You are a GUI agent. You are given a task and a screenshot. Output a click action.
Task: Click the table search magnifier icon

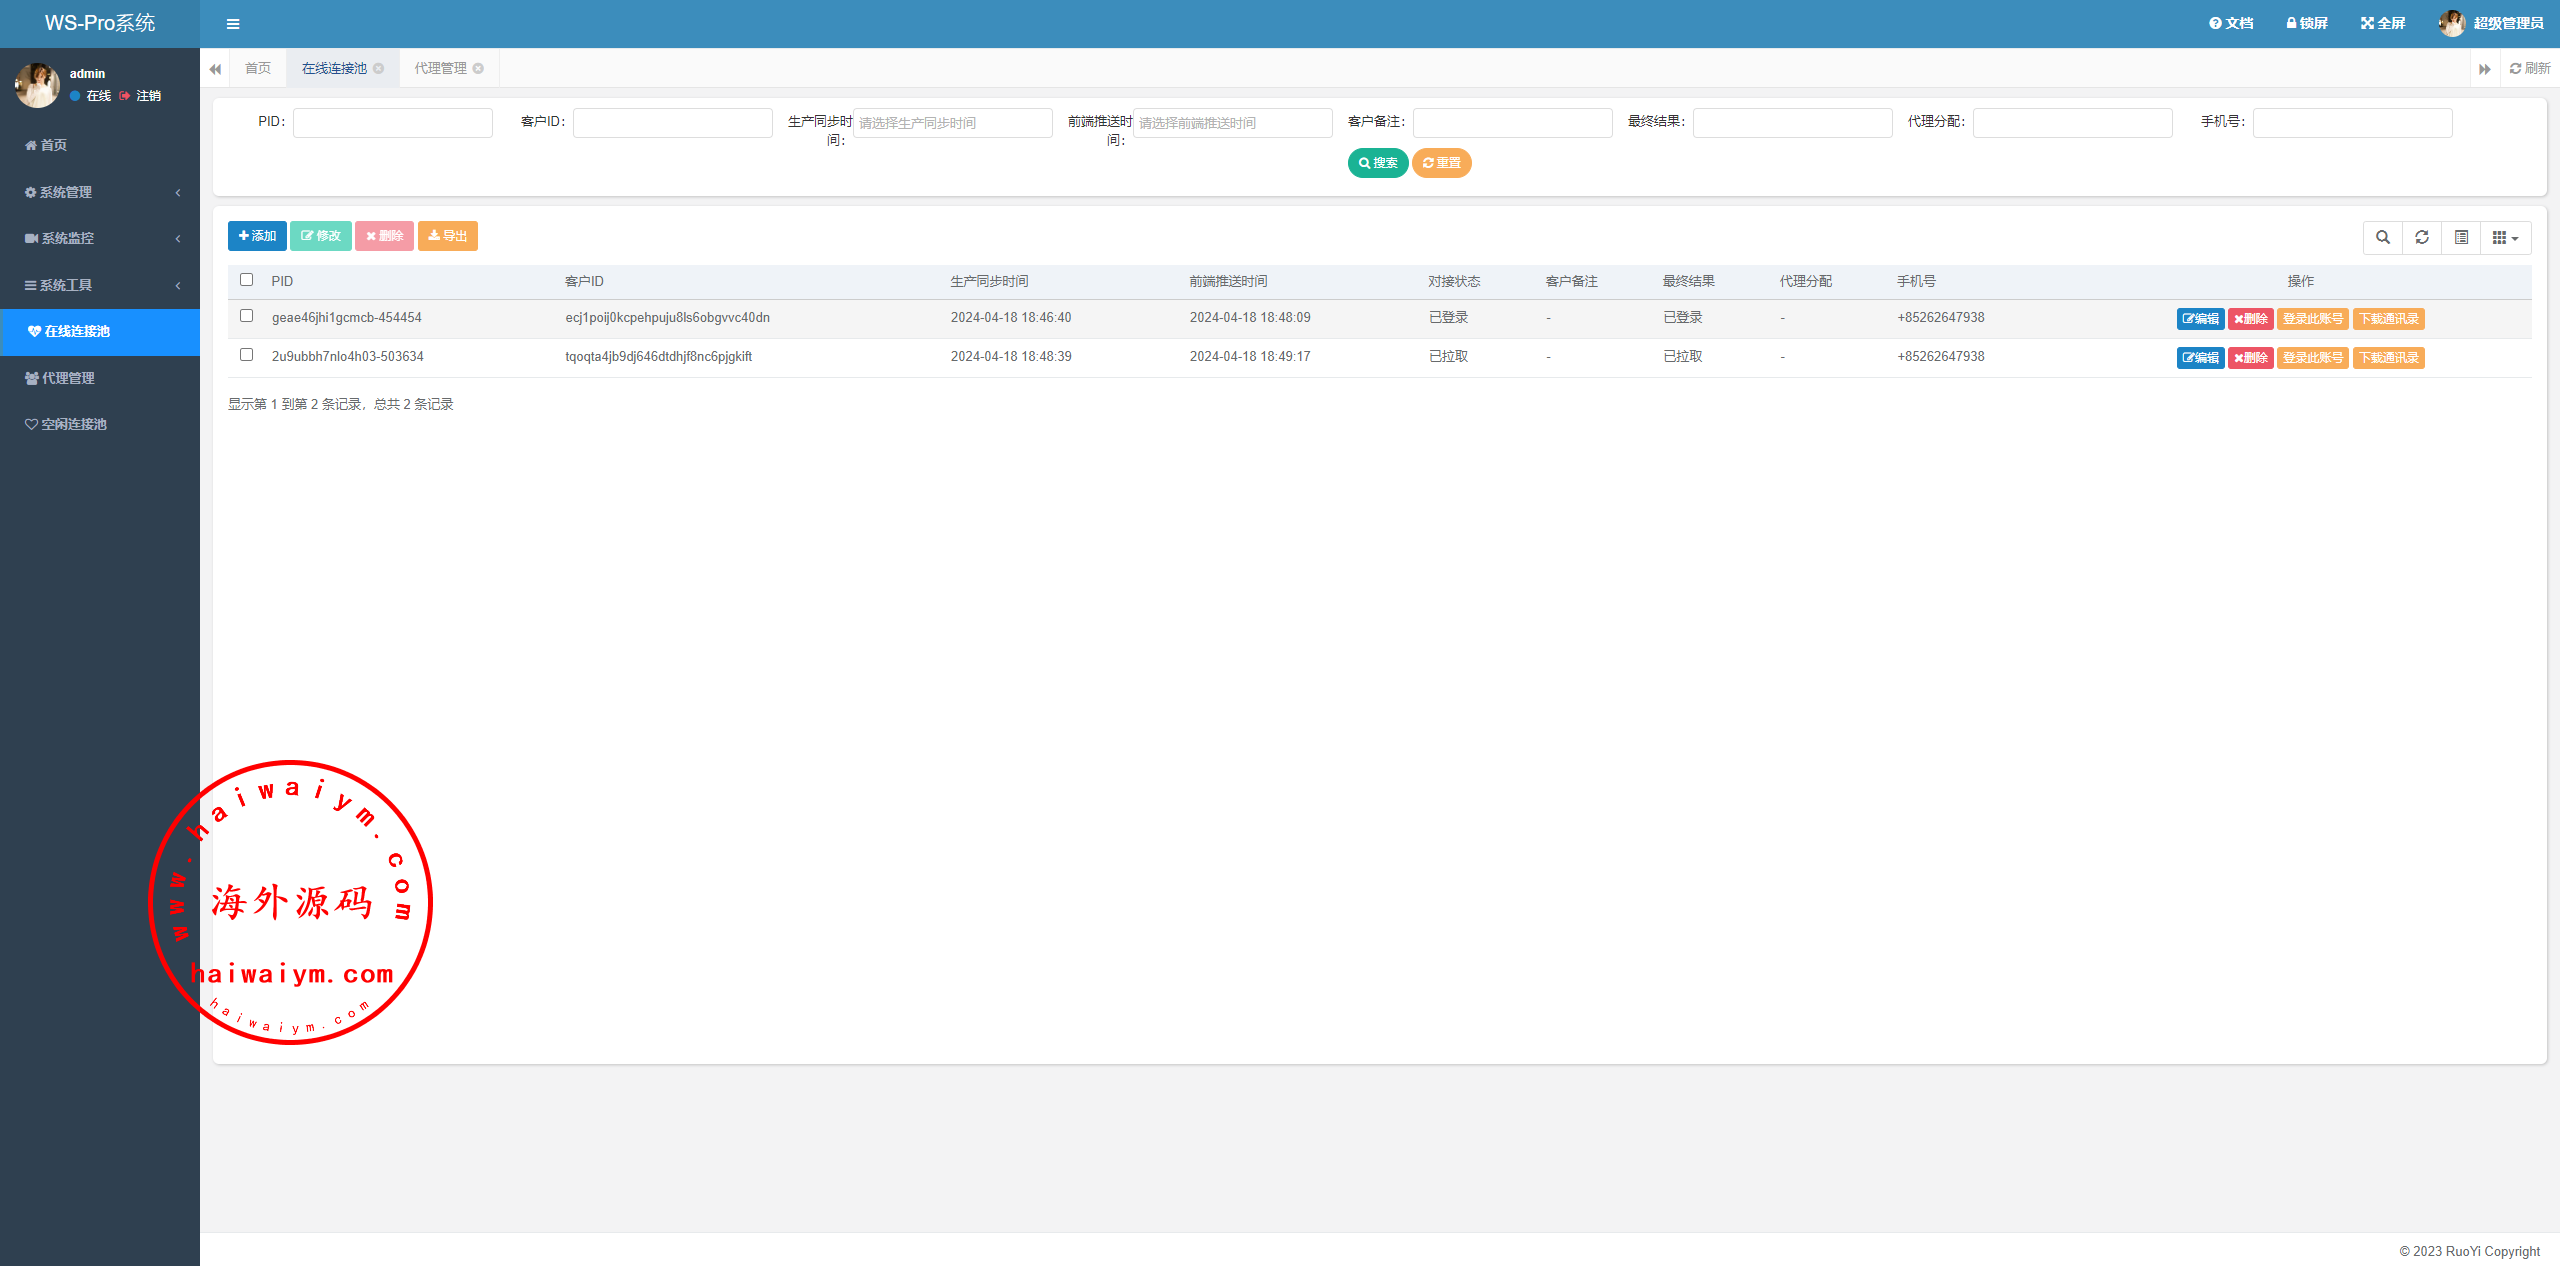2383,237
